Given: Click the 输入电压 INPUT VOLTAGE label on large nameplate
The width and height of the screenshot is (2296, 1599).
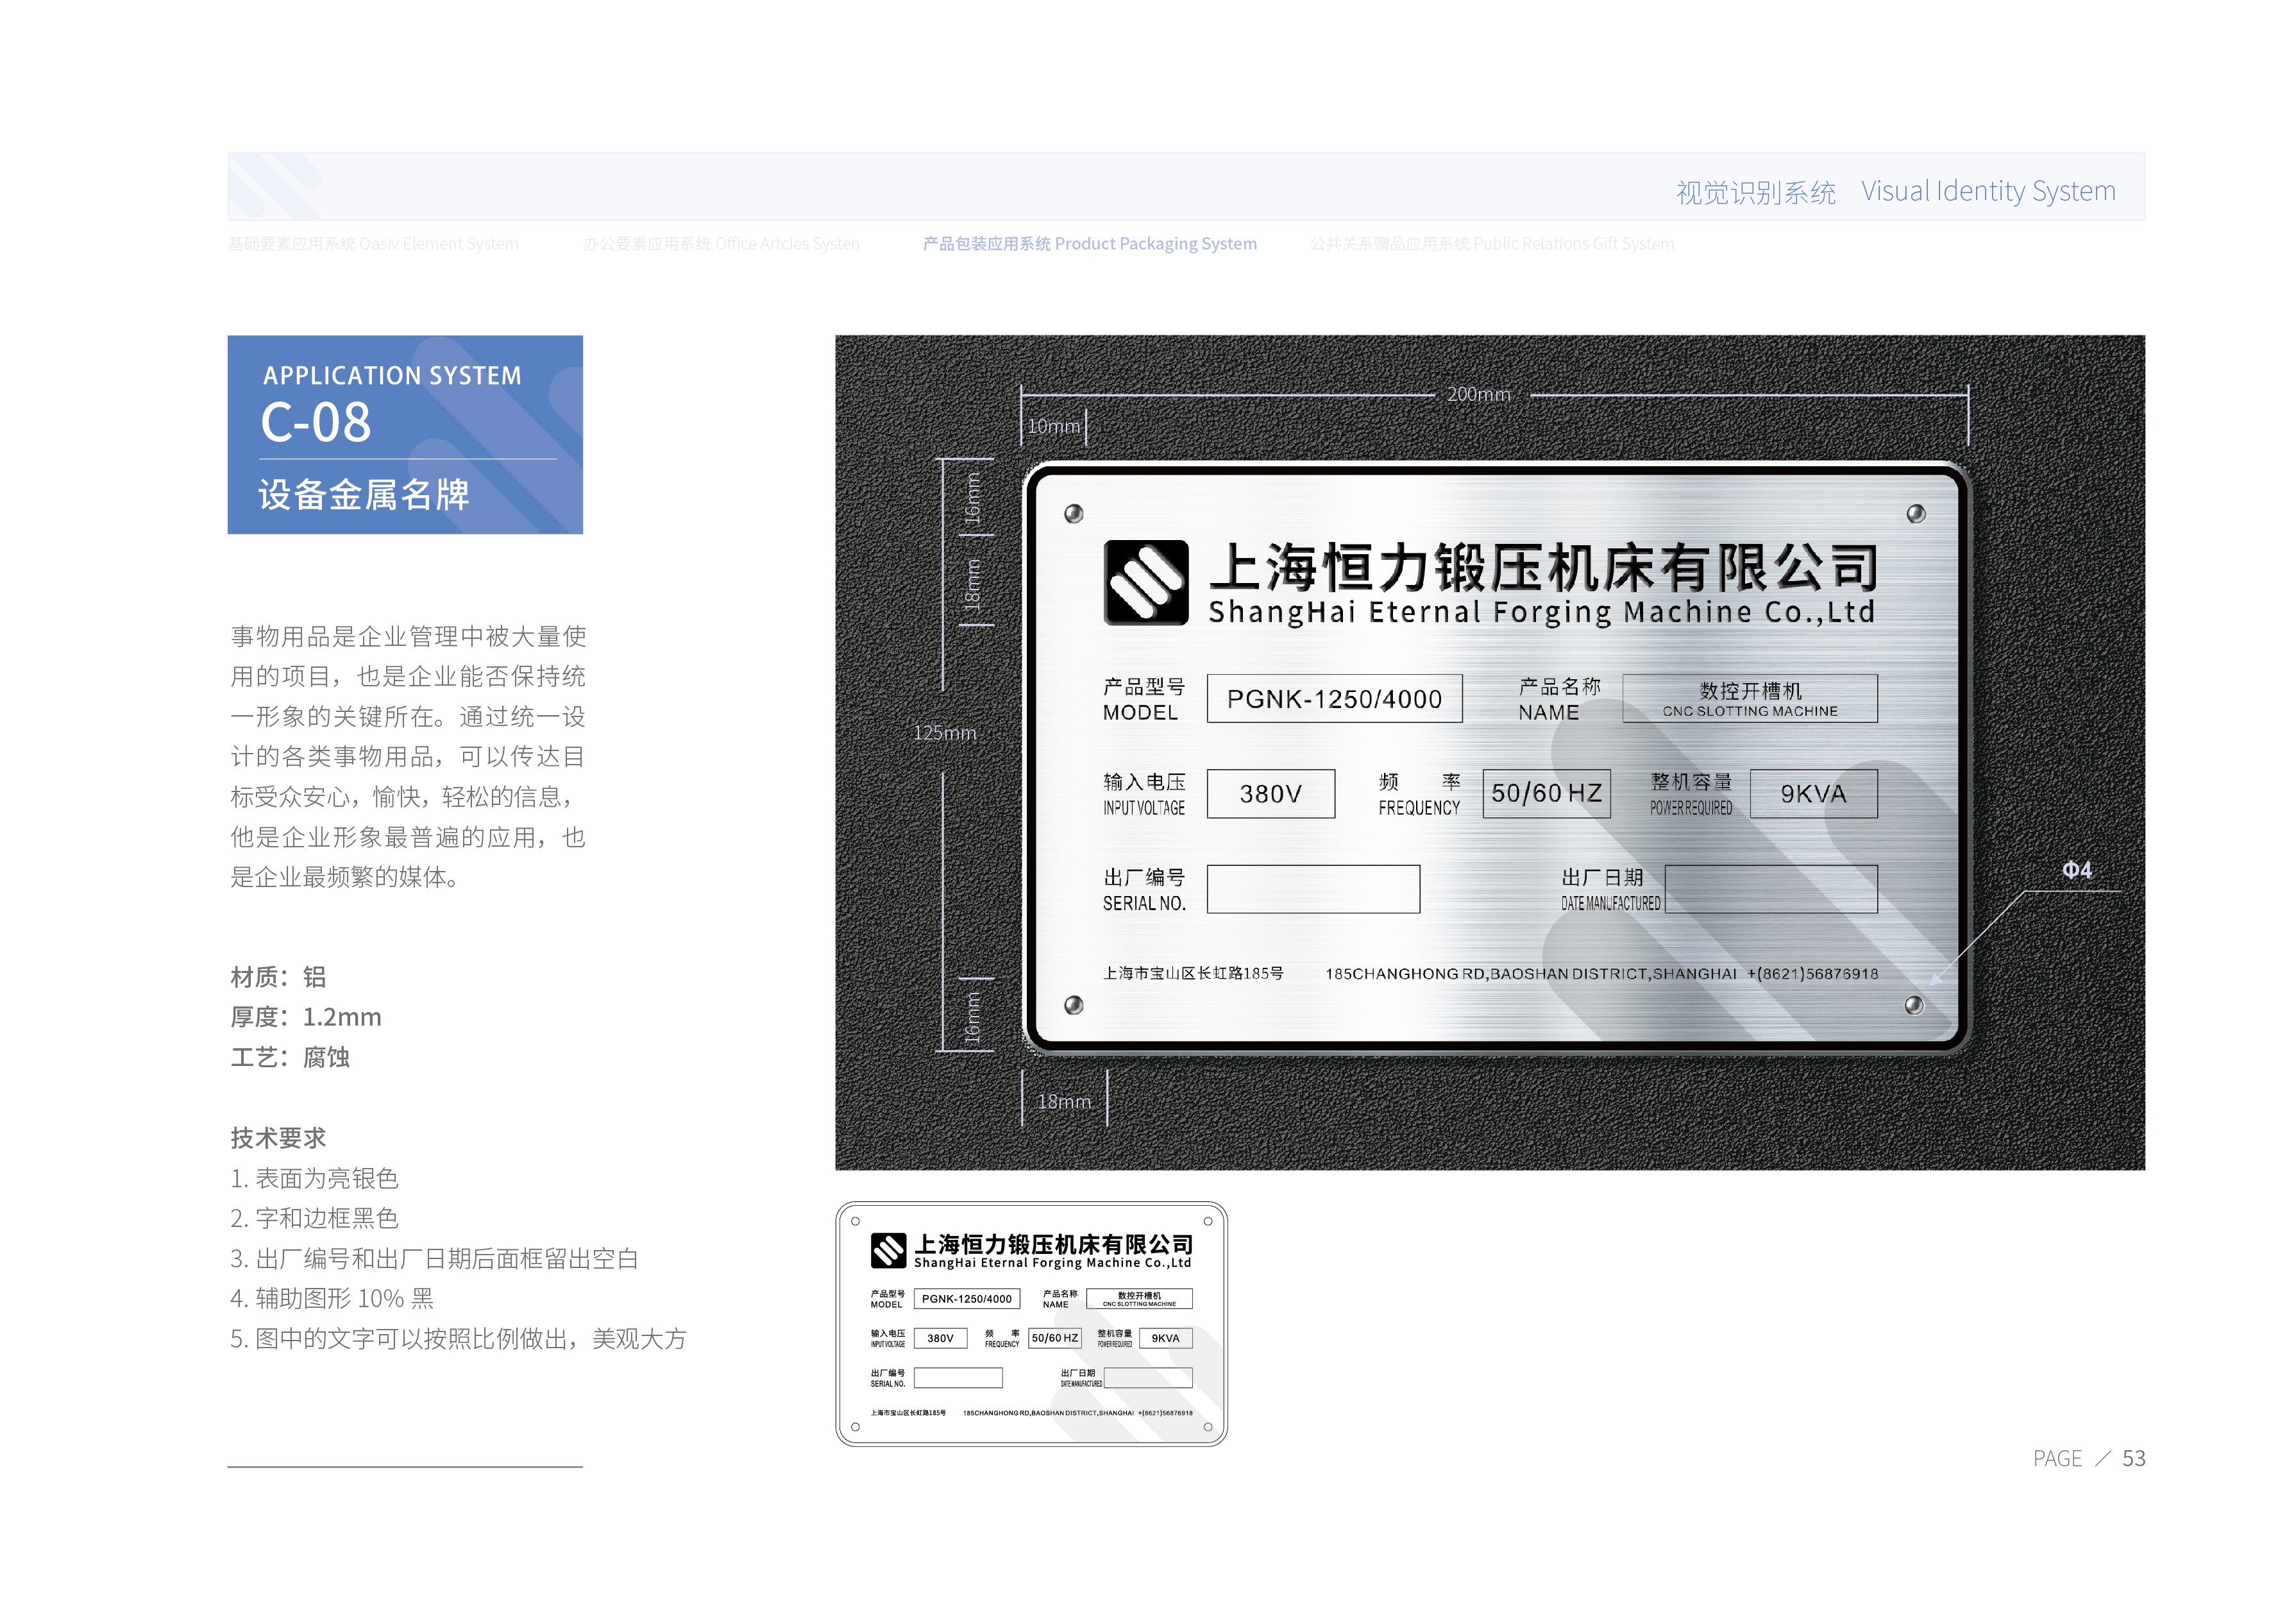Looking at the screenshot, I should coord(1144,794).
